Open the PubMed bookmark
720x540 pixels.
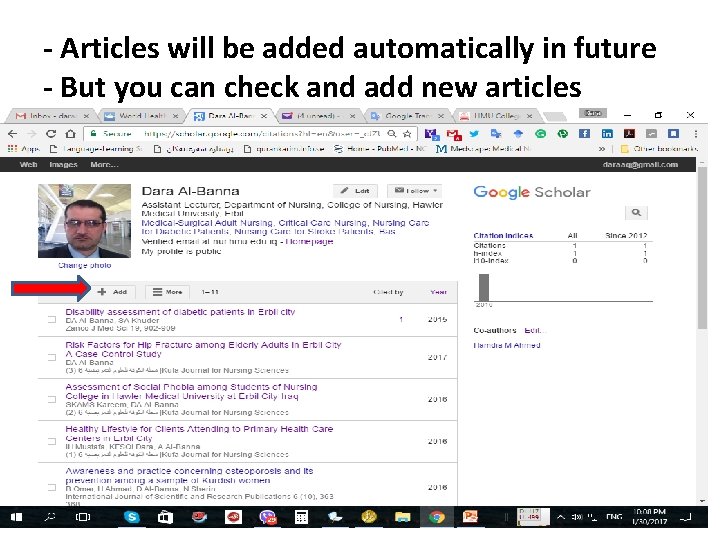(x=380, y=149)
